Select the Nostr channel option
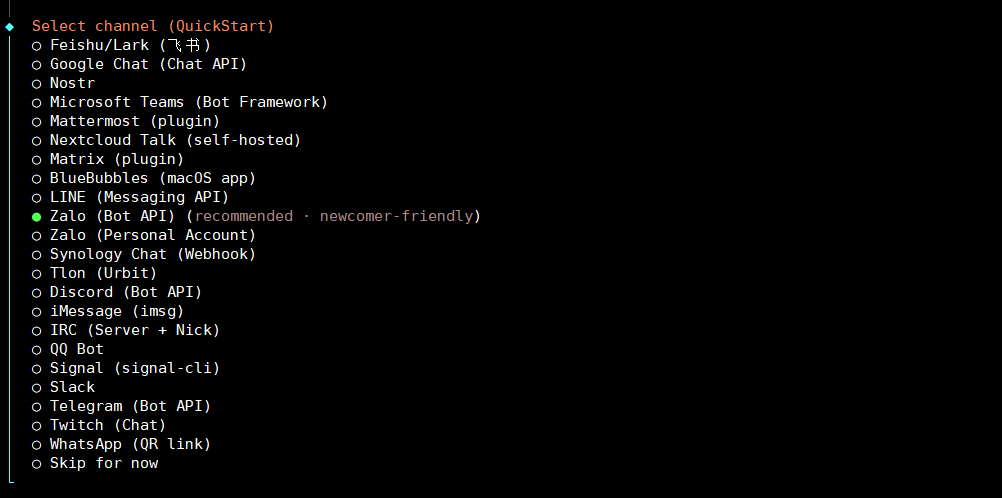This screenshot has height=498, width=1002. coord(72,83)
